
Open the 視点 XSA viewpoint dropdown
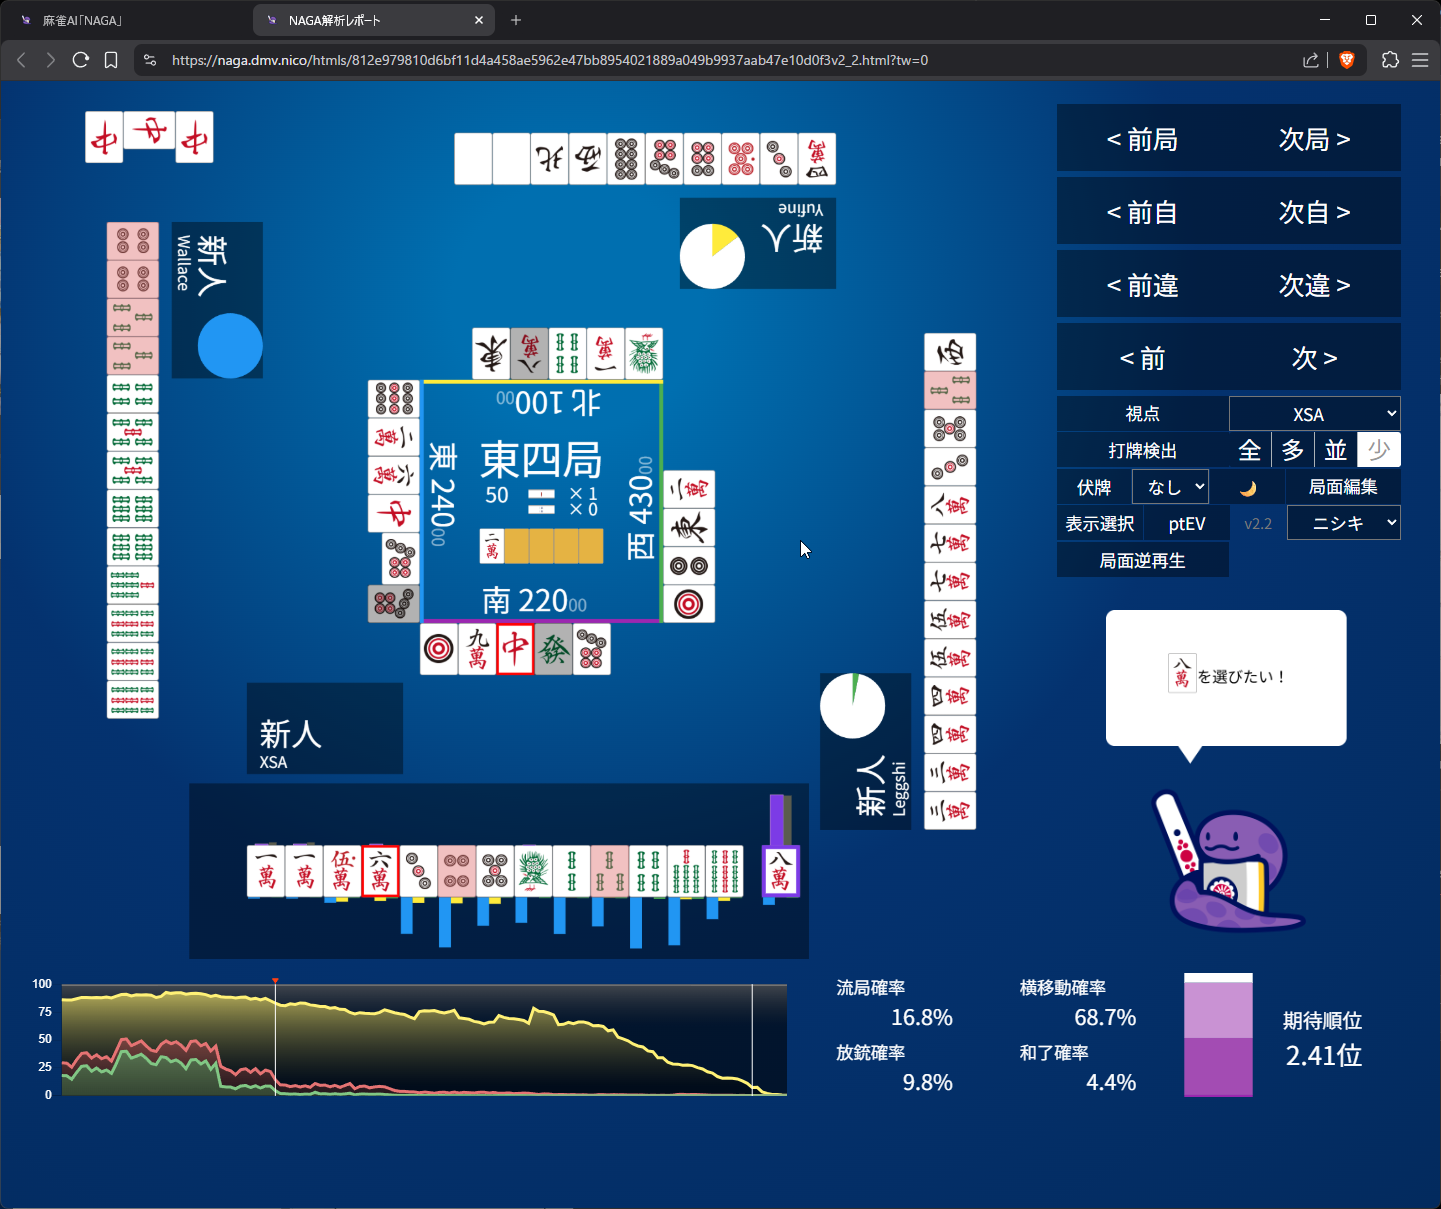pos(1314,414)
